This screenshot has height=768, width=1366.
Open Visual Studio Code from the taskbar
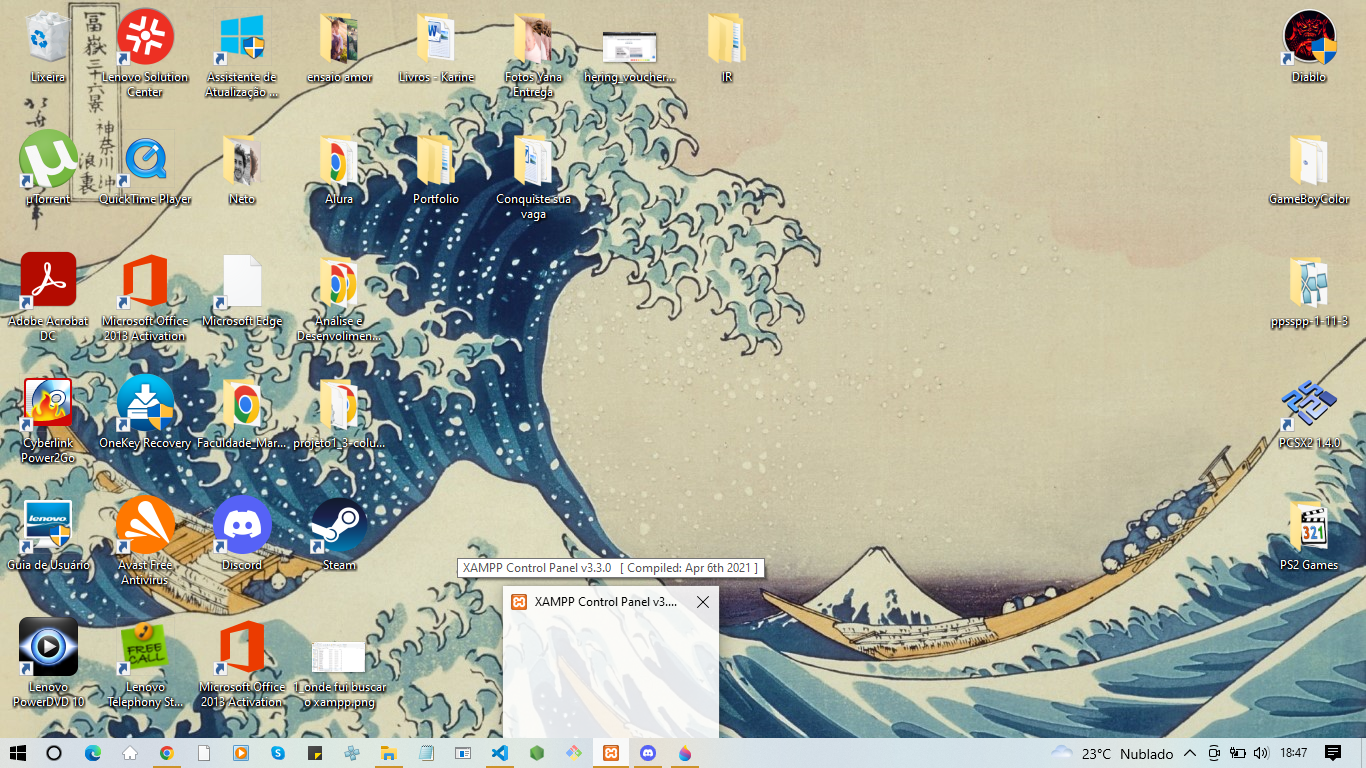pyautogui.click(x=500, y=753)
